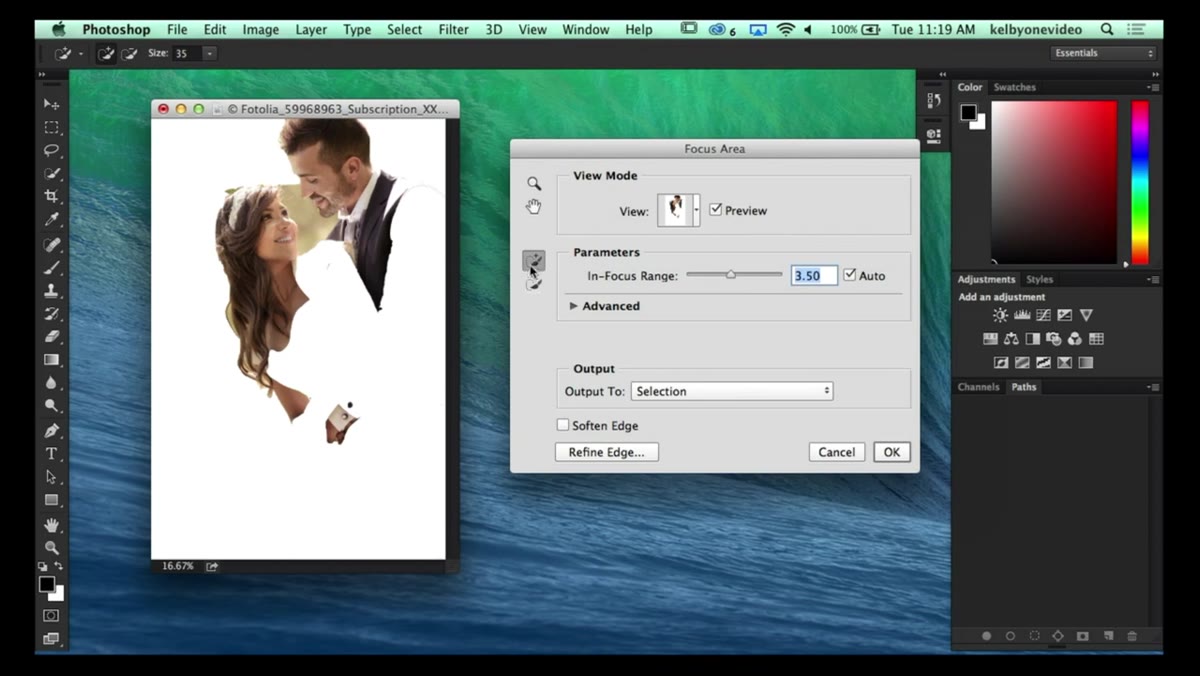Screen dimensions: 1200x676
Task: Open the View mode thumbnail dropdown
Action: tap(697, 210)
